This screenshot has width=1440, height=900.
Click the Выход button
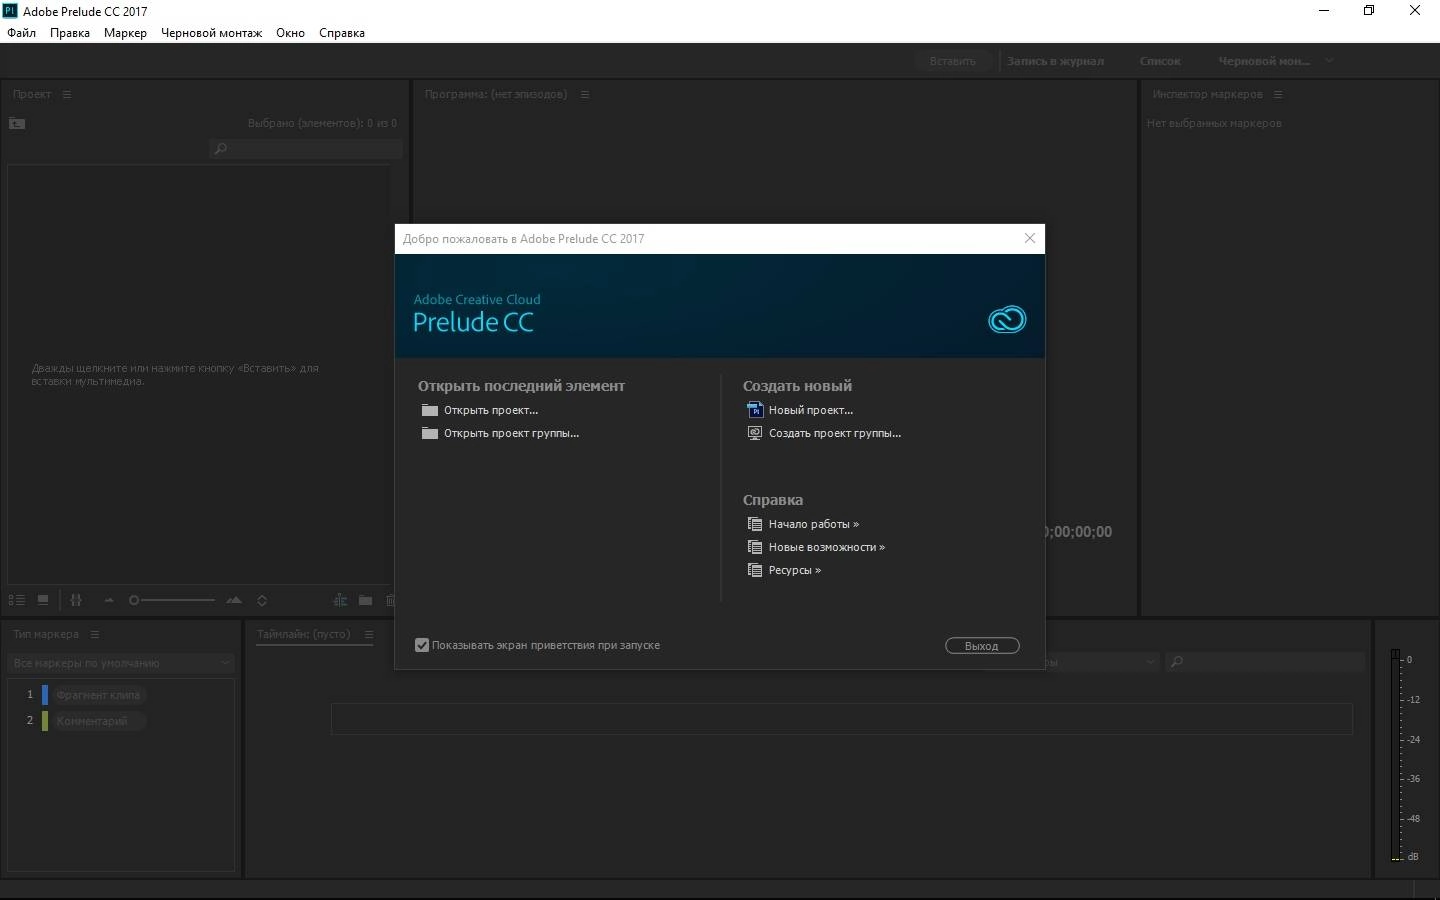(x=982, y=646)
